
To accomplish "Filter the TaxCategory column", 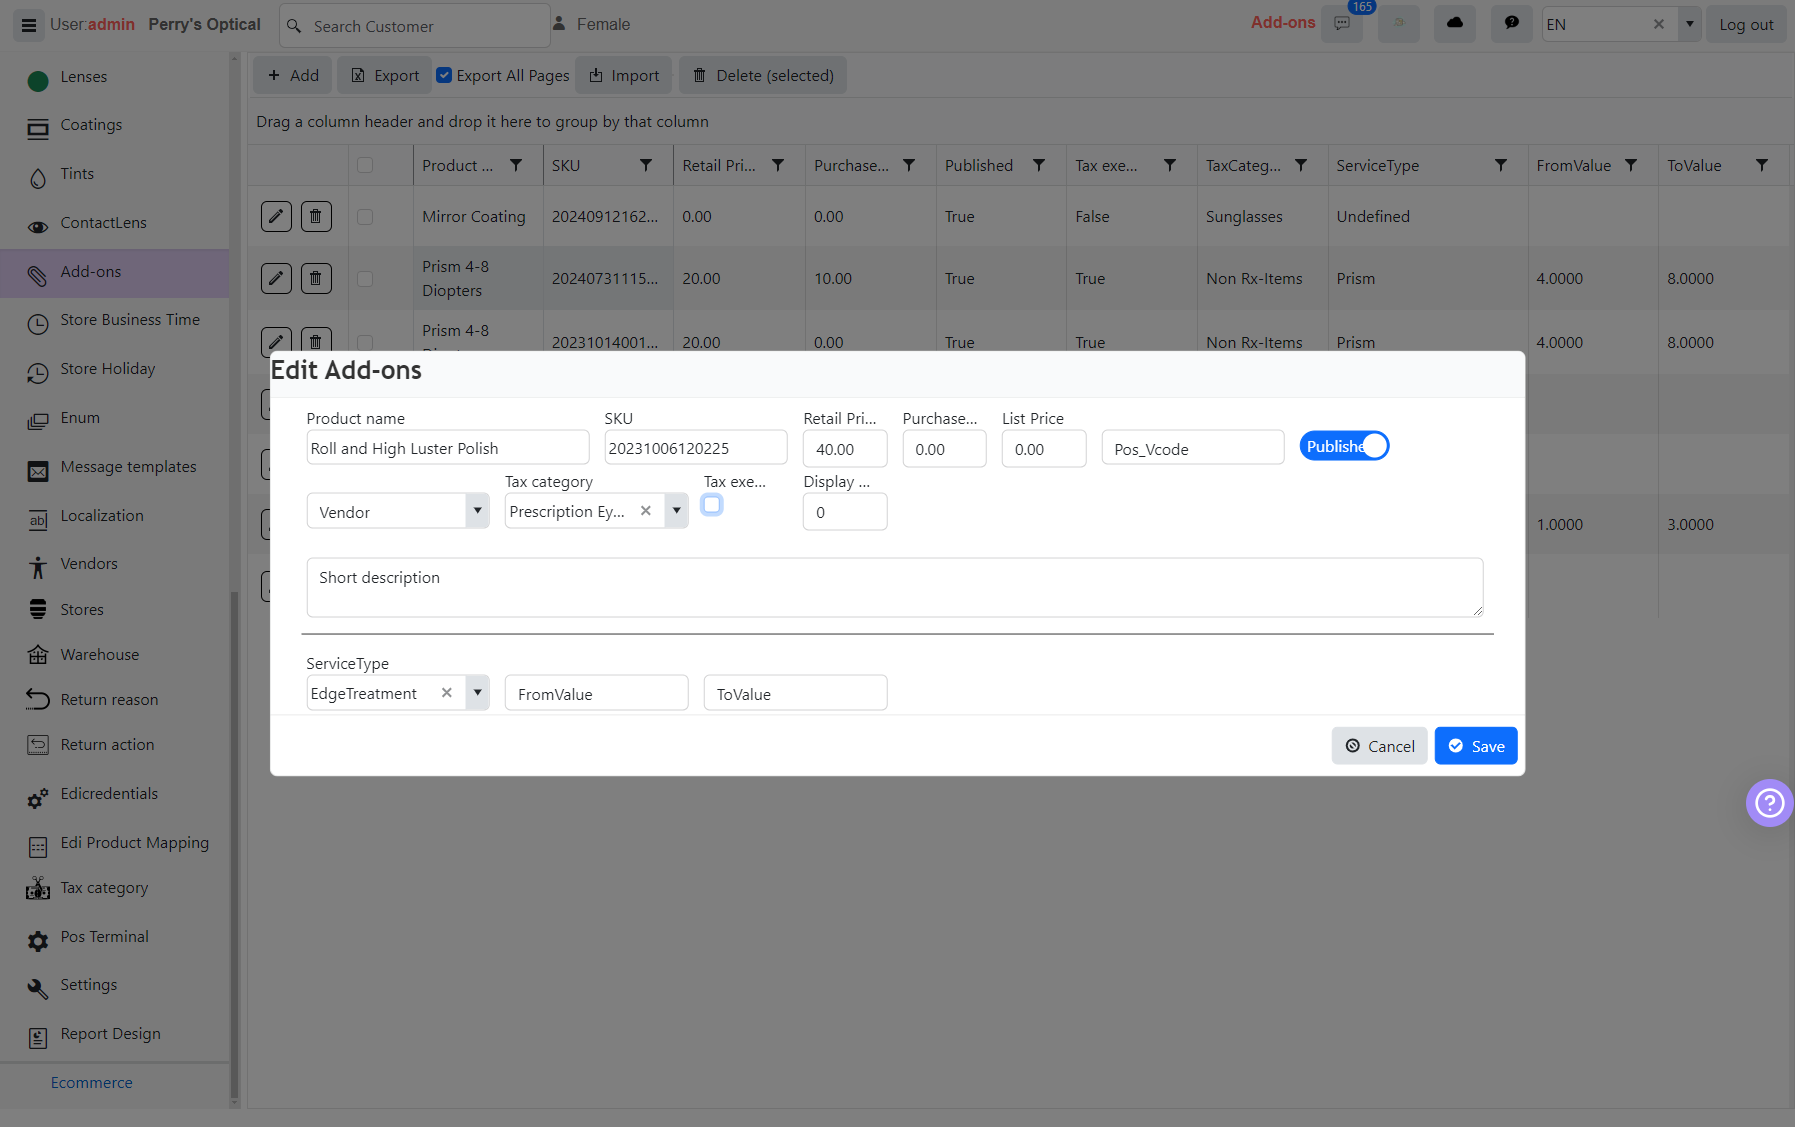I will pos(1301,165).
